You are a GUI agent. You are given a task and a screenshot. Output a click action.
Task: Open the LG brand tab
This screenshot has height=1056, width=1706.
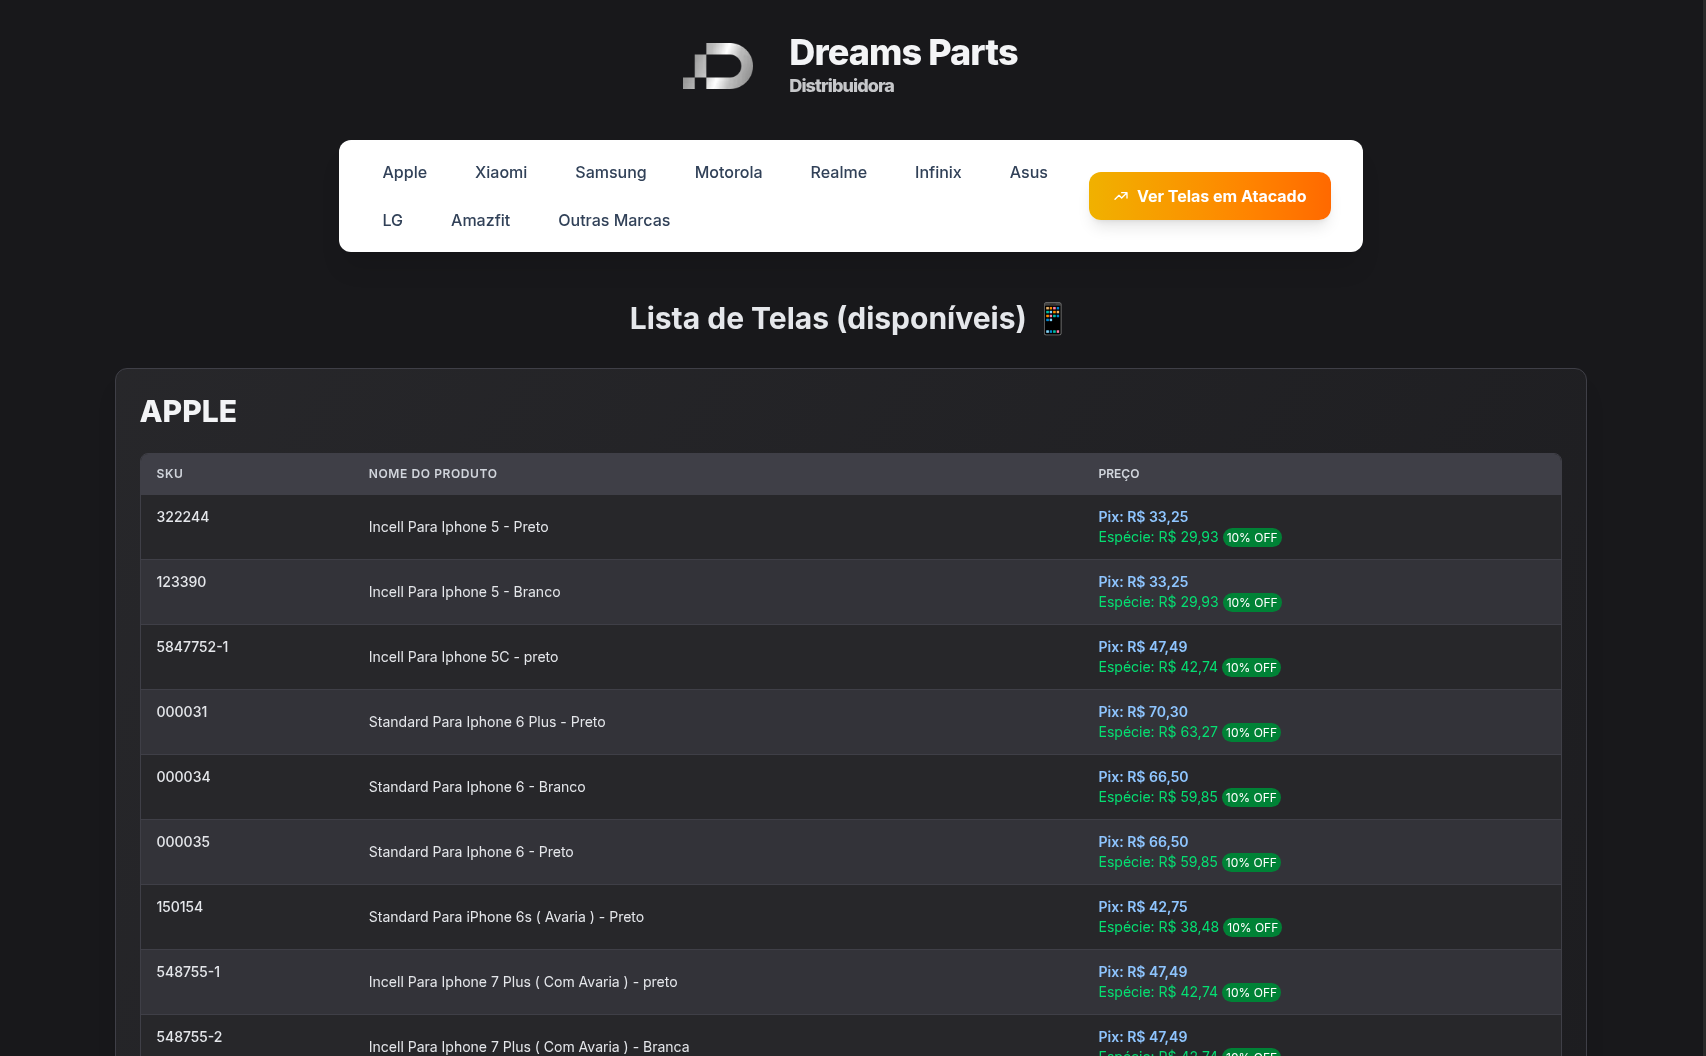click(393, 220)
